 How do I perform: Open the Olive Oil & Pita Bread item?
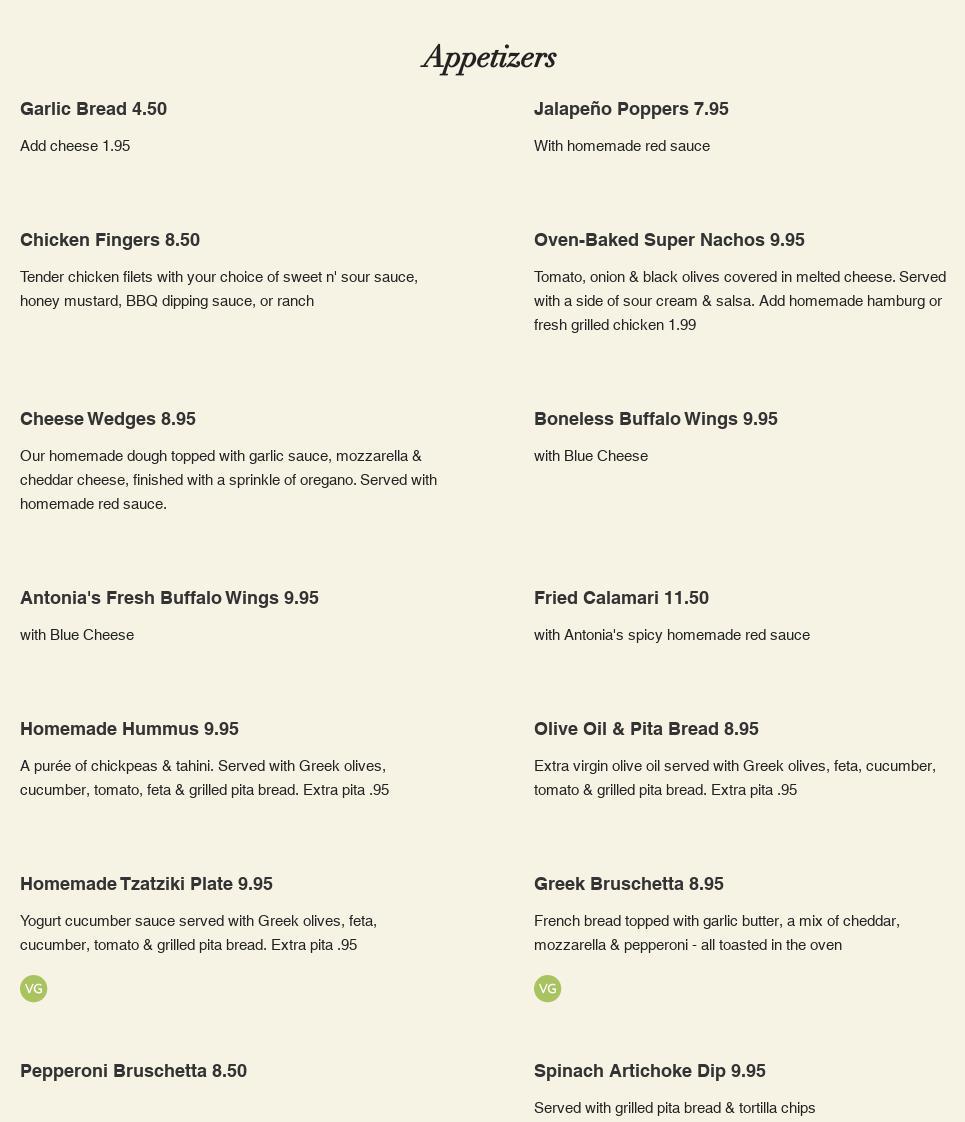tap(646, 729)
